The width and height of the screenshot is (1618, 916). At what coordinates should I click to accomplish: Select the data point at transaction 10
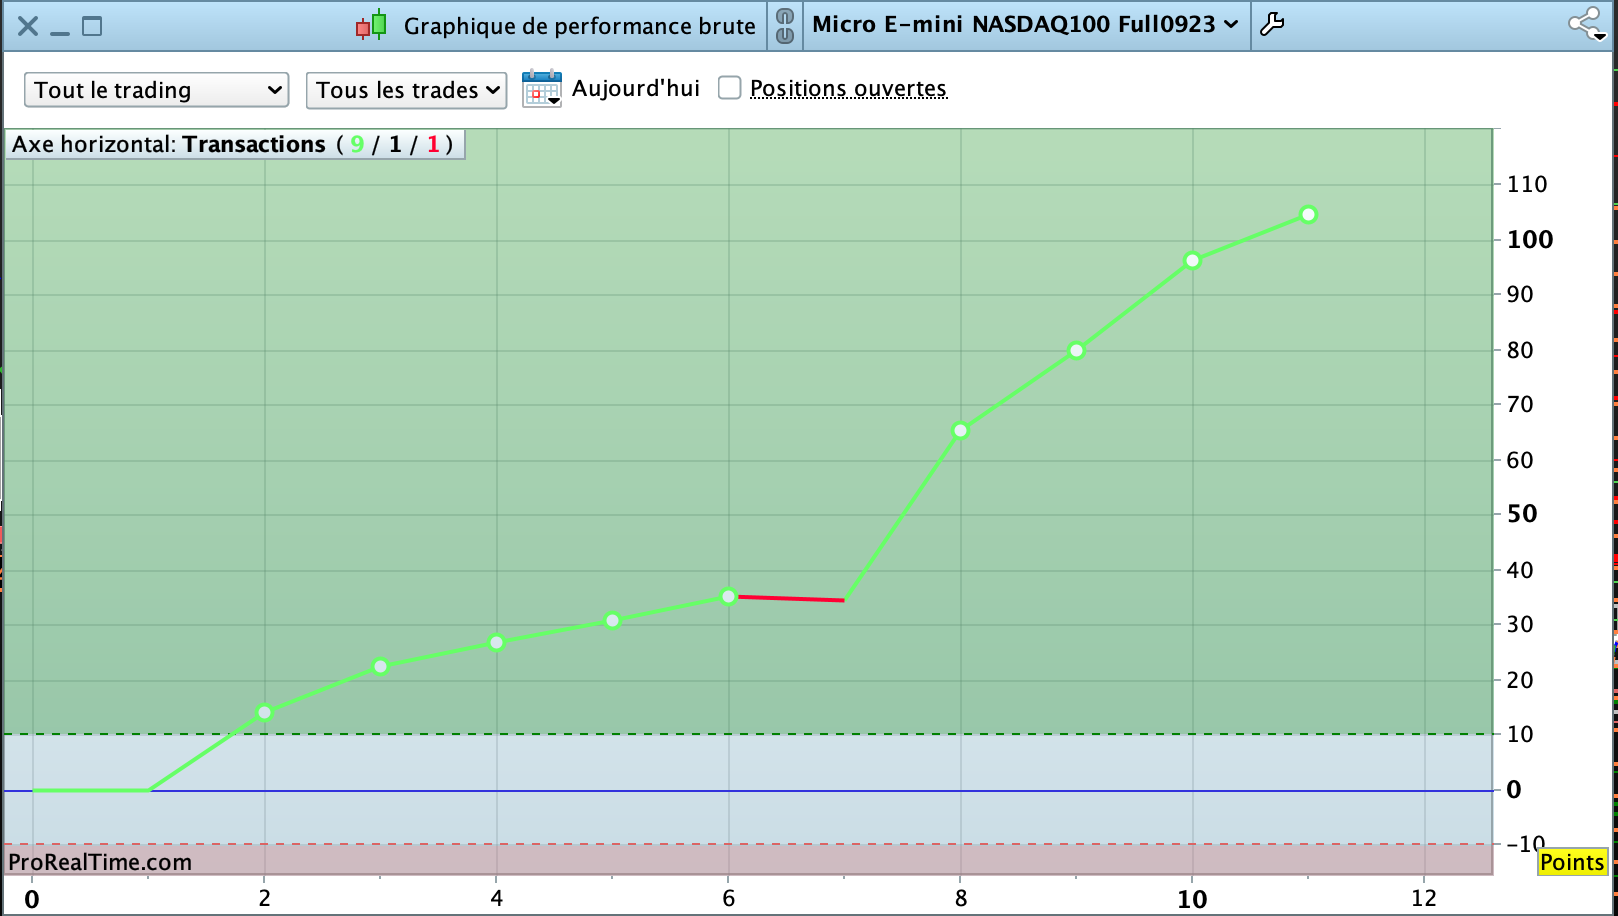coord(1192,261)
